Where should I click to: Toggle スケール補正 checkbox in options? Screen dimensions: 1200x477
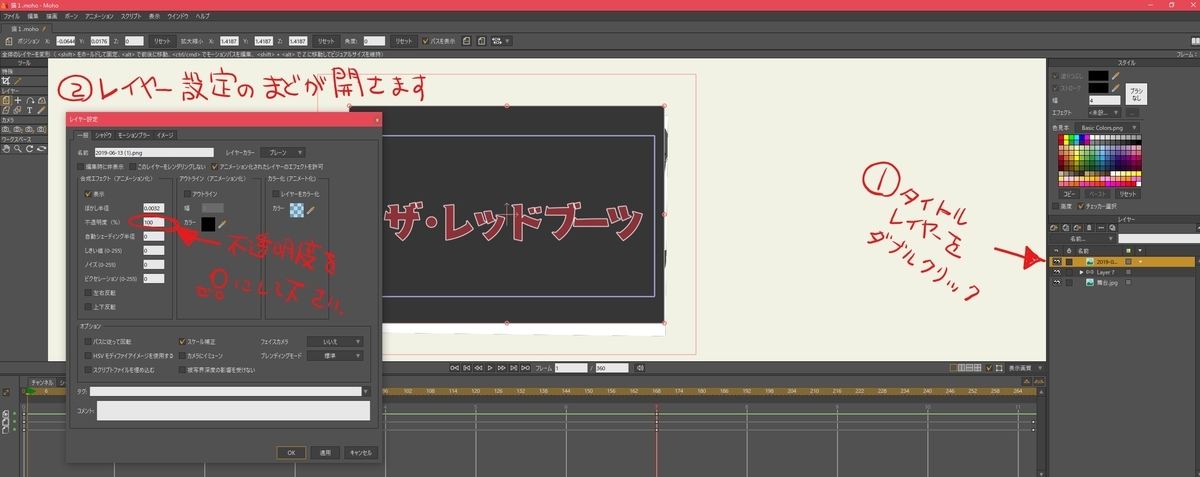click(182, 342)
